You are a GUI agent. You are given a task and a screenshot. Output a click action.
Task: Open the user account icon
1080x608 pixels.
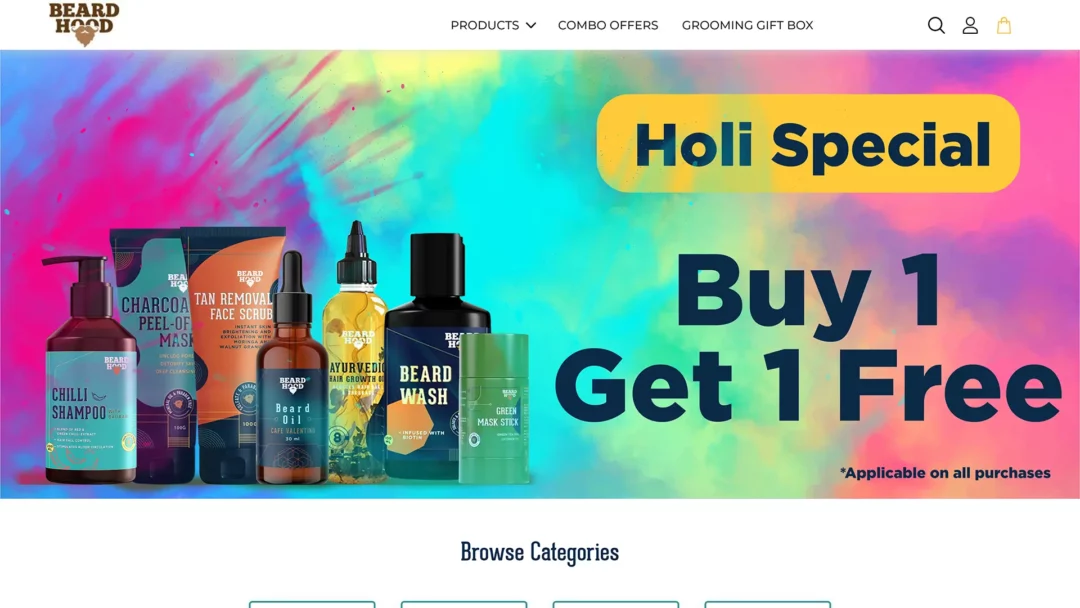970,25
